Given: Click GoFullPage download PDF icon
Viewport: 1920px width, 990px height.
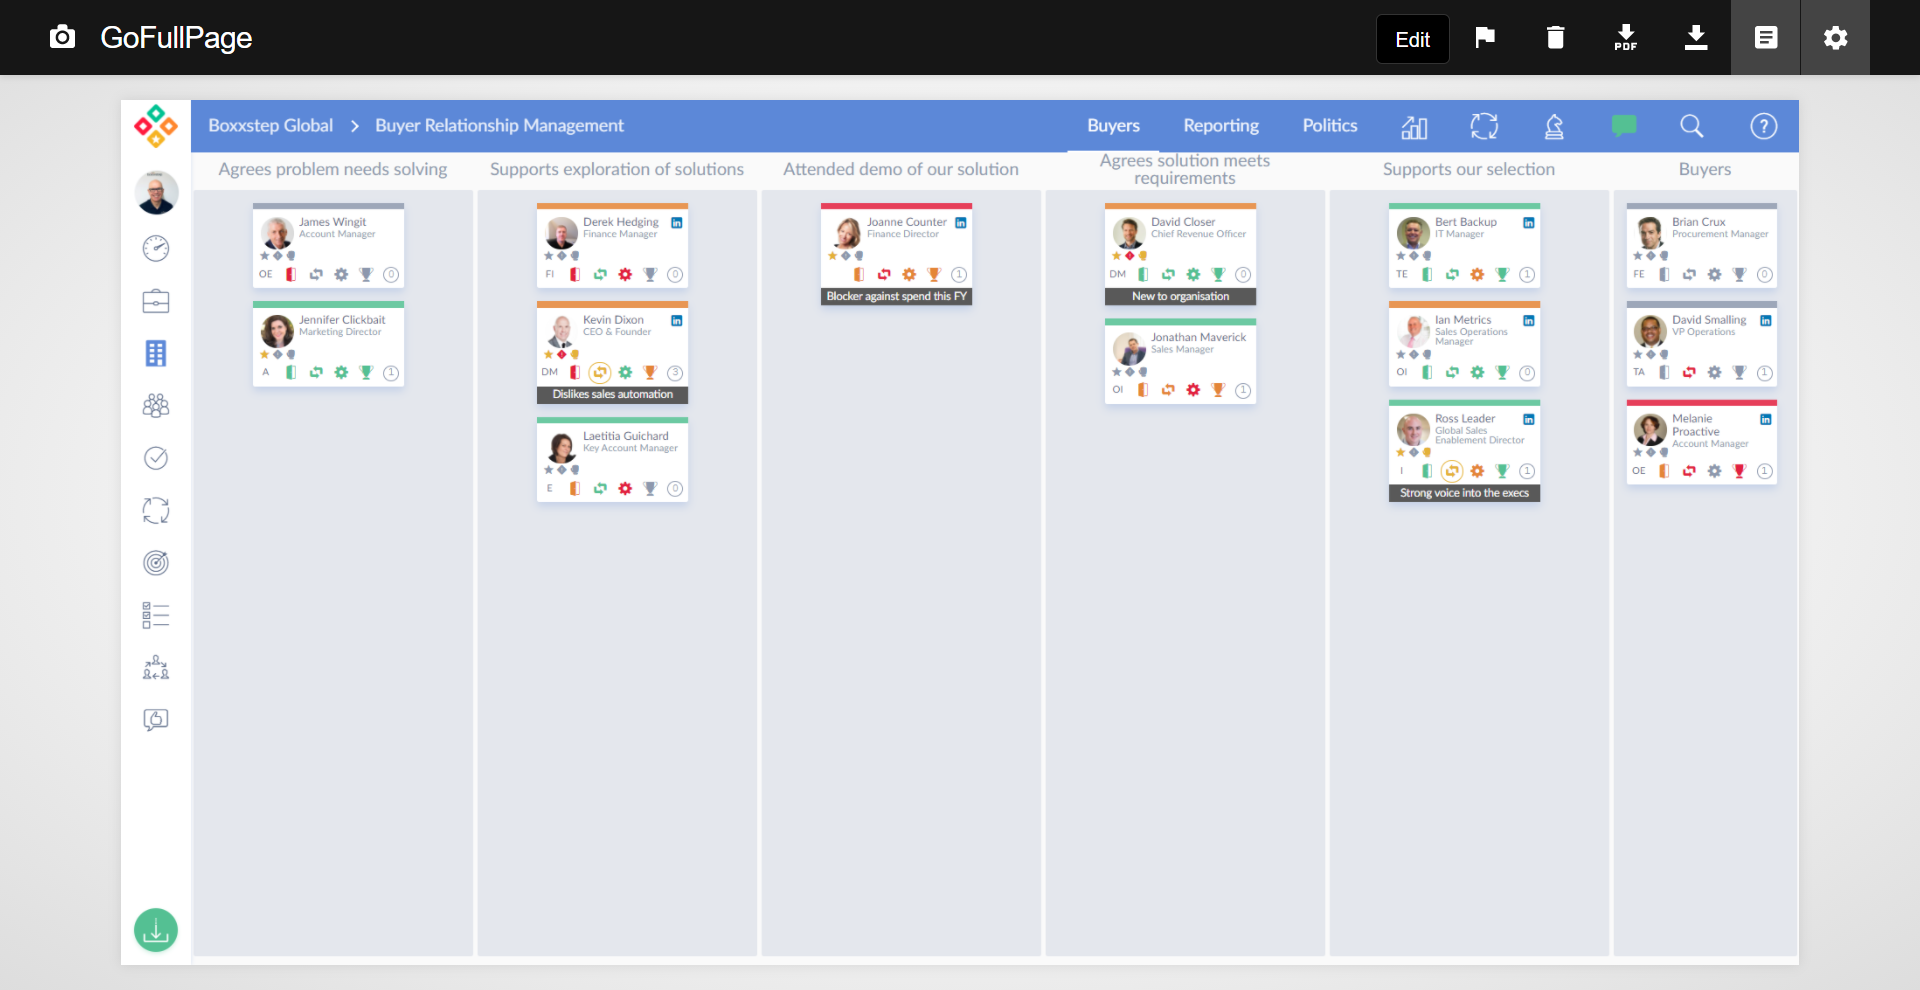Looking at the screenshot, I should [1626, 38].
